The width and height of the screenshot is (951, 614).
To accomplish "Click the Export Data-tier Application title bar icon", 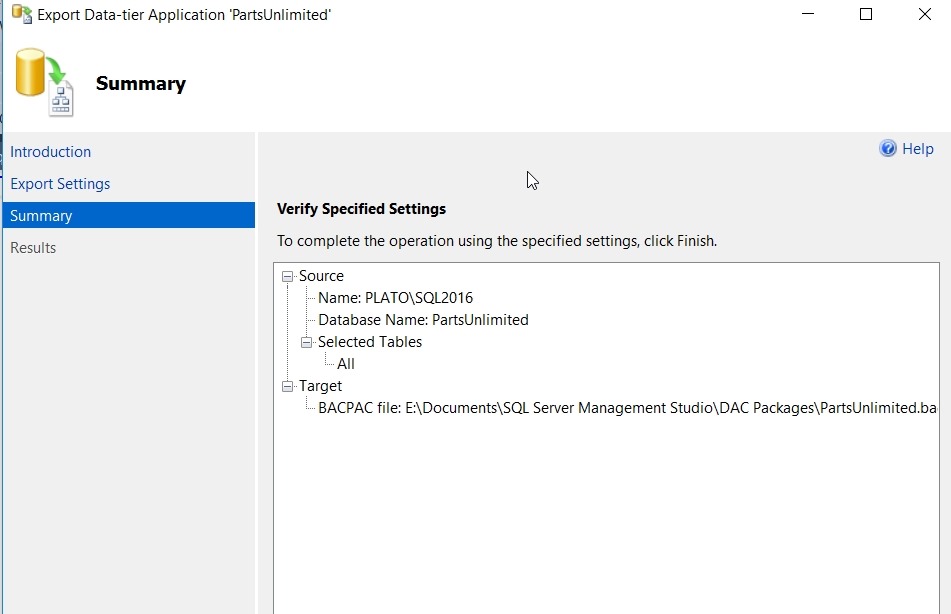I will coord(21,14).
